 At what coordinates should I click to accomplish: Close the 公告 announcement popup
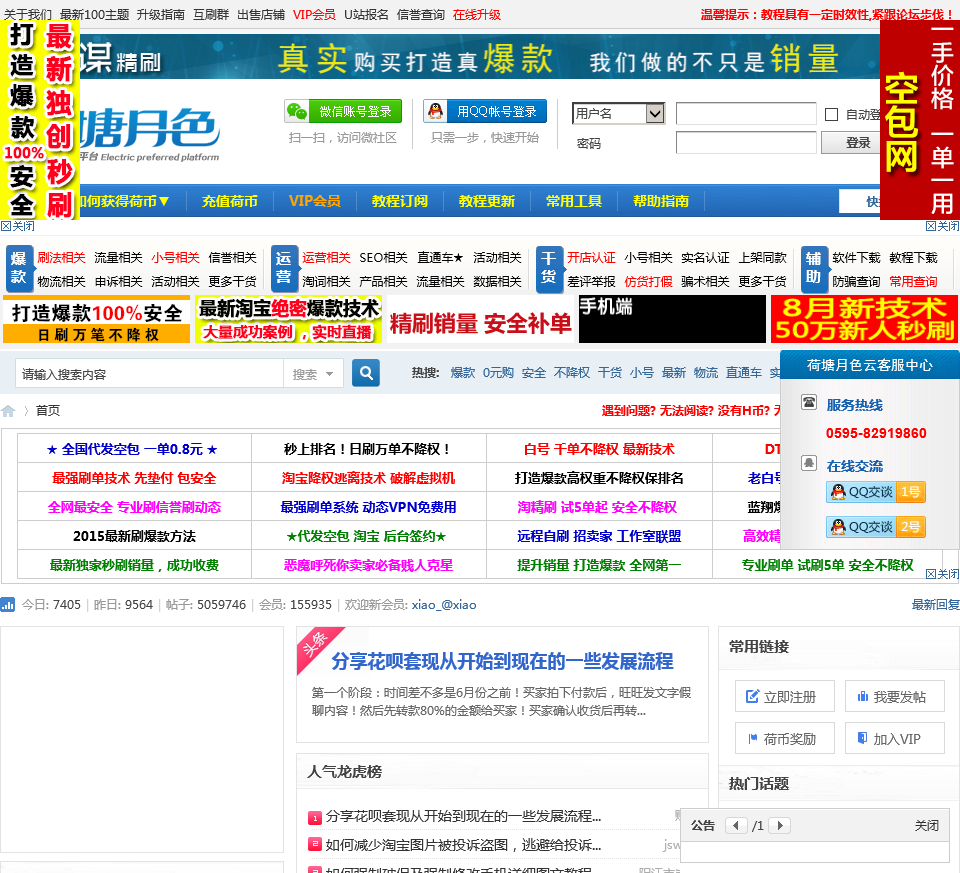(926, 825)
